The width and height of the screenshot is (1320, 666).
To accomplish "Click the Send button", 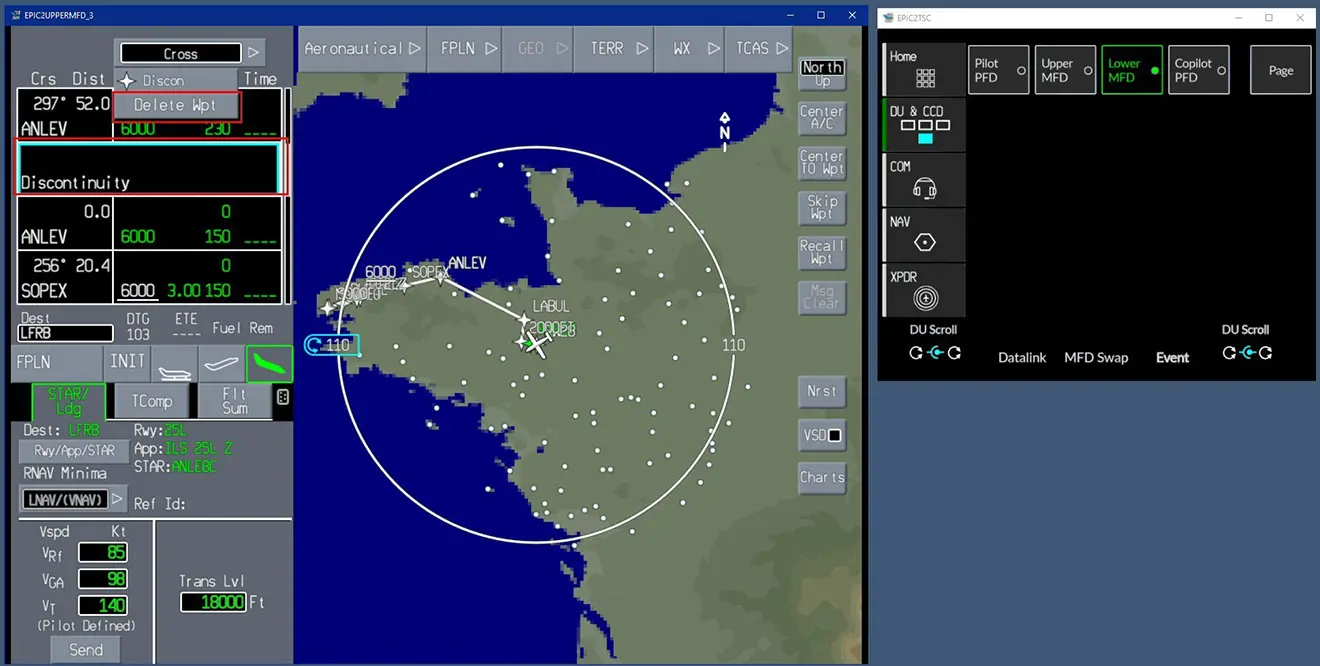I will [x=85, y=650].
